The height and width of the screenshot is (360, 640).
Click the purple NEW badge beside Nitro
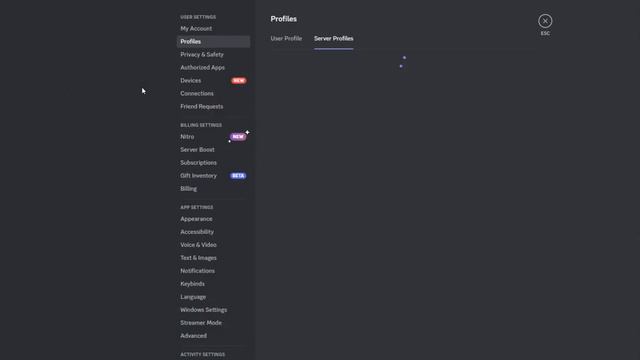pyautogui.click(x=238, y=137)
